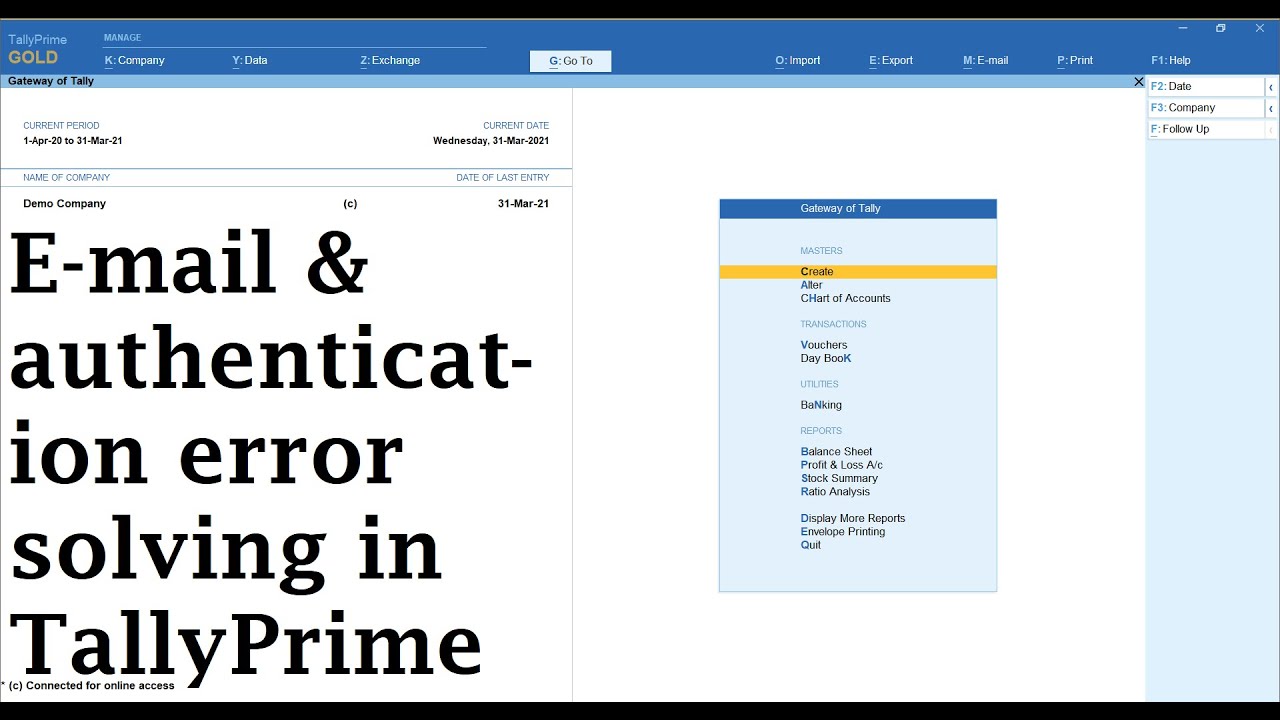Open the M: E-mail menu
This screenshot has height=720, width=1280.
click(x=986, y=60)
